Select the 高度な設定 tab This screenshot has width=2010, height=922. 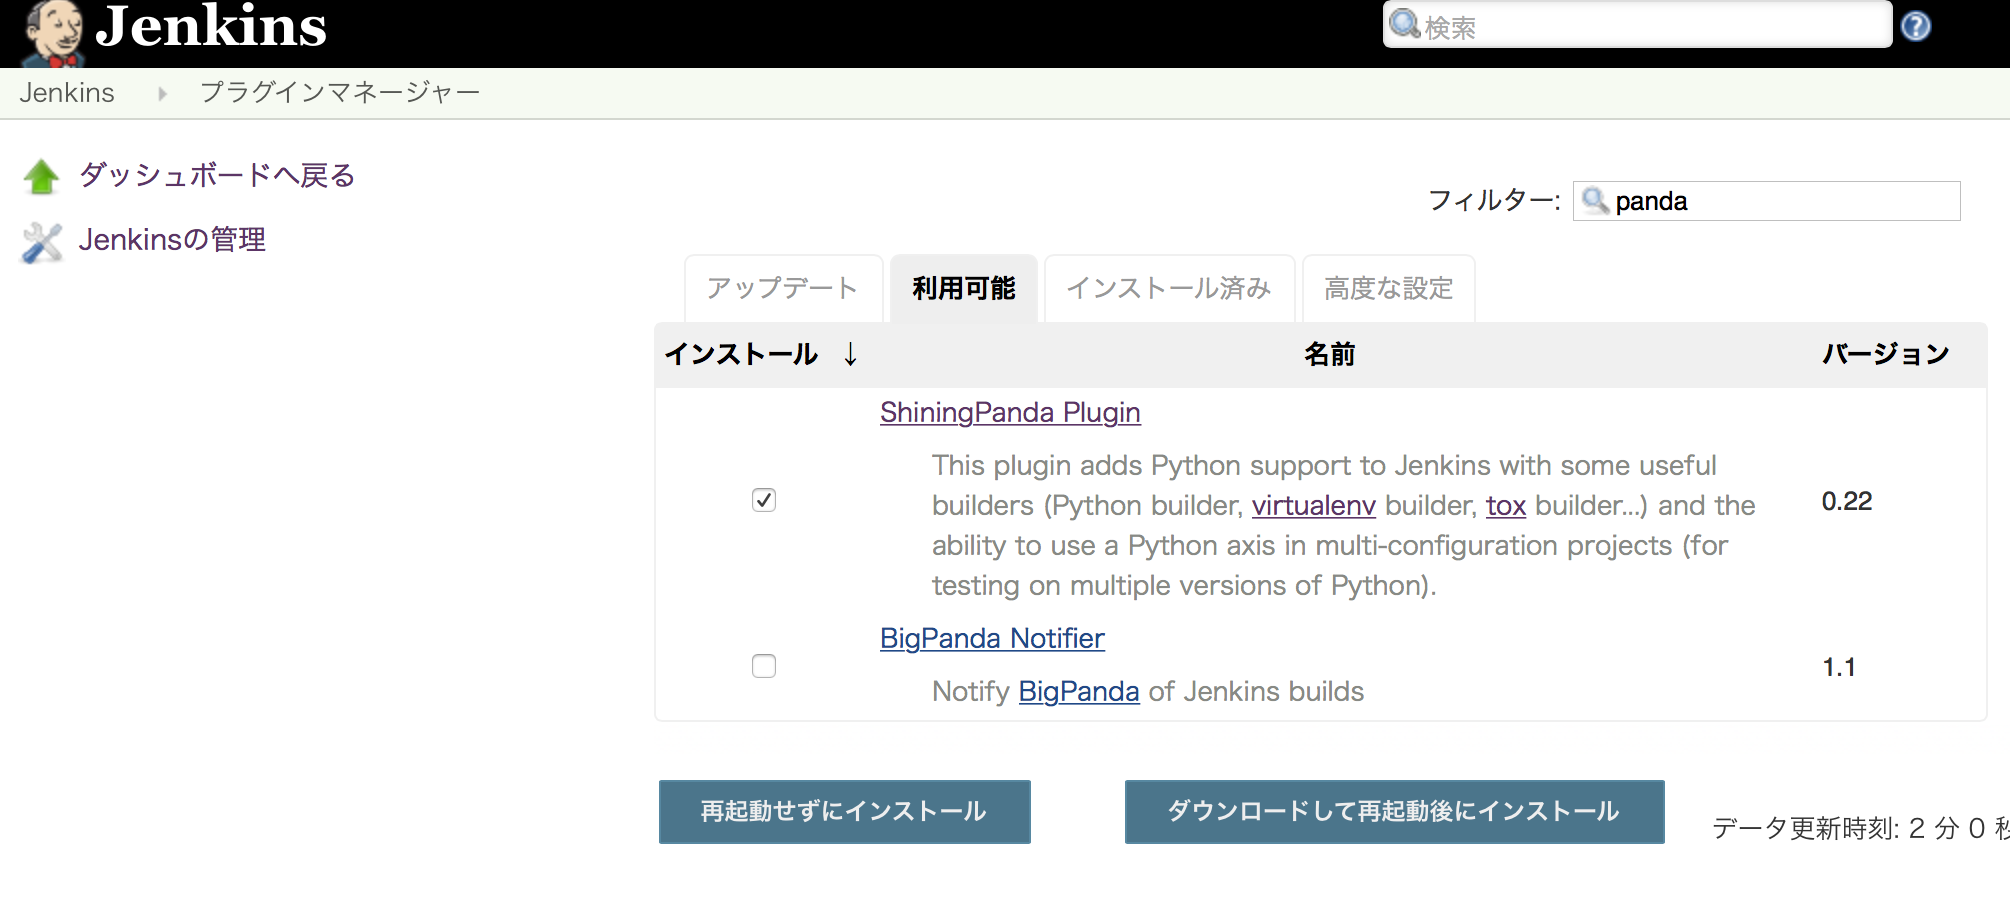click(x=1388, y=288)
